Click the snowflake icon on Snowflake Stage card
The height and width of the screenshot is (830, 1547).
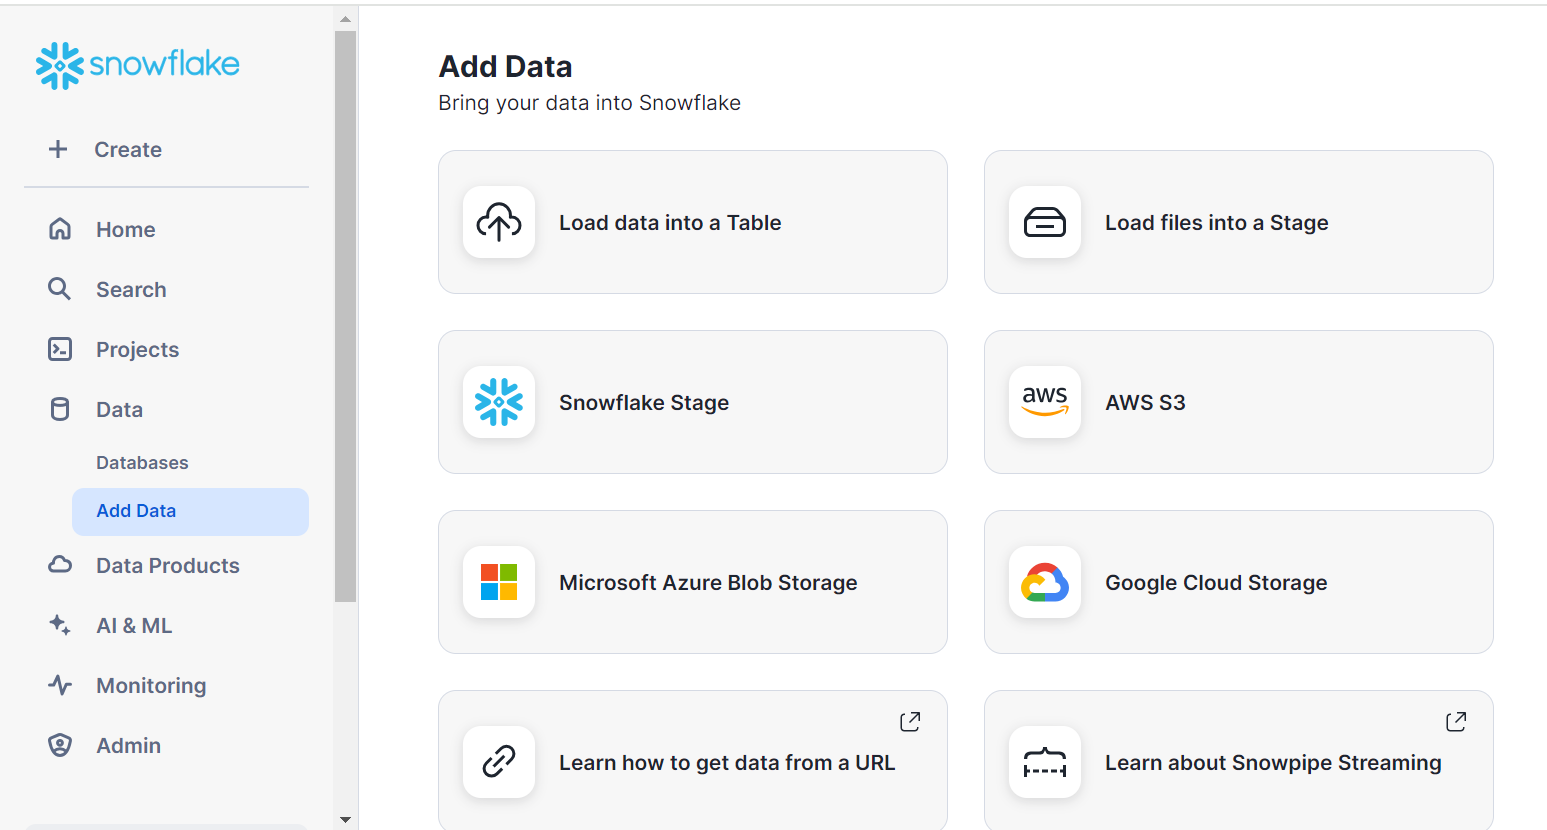[x=499, y=402]
